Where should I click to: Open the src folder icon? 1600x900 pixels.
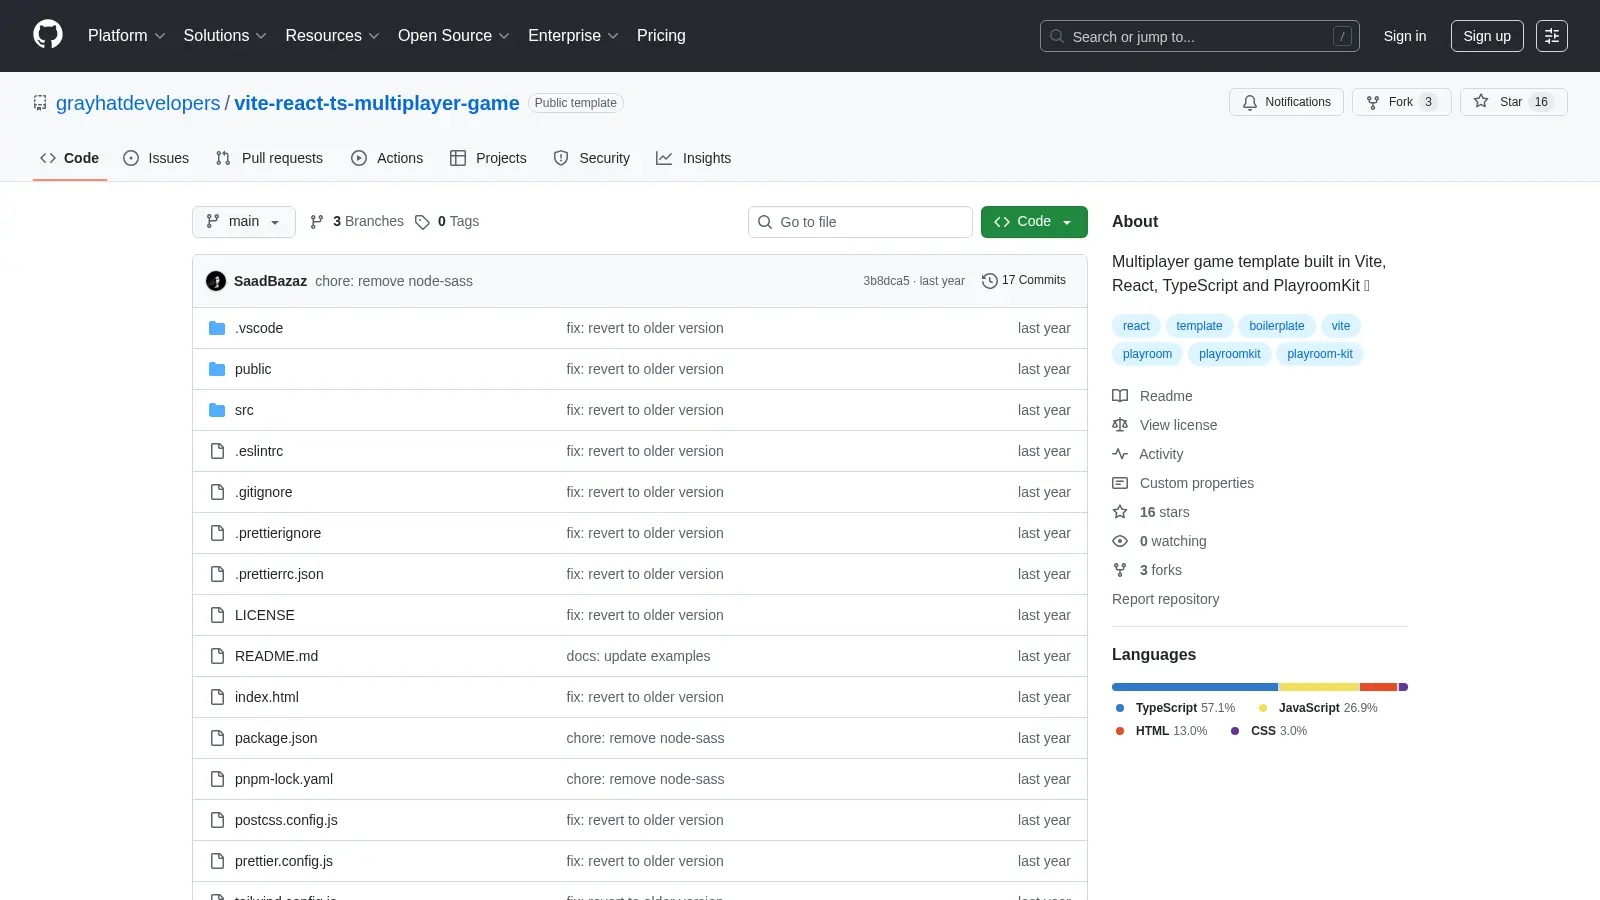pyautogui.click(x=217, y=410)
